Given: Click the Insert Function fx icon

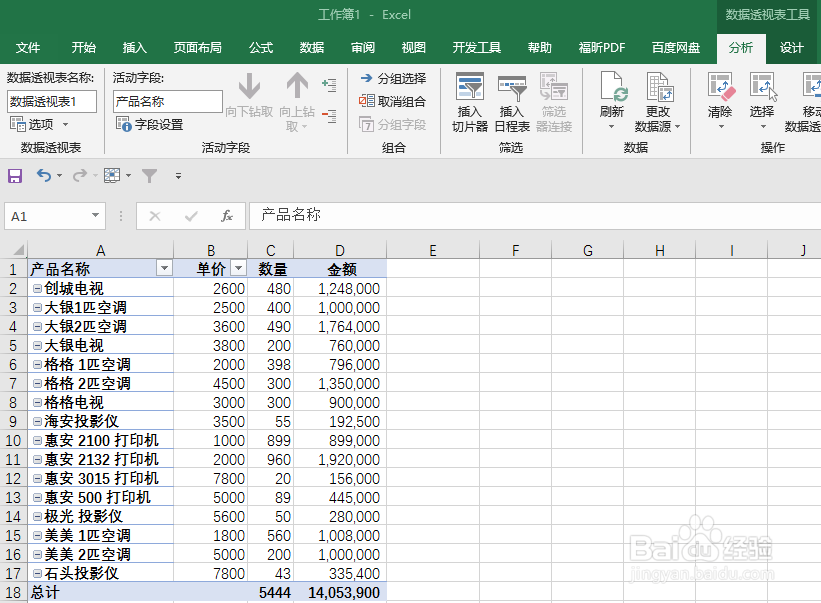Looking at the screenshot, I should (x=226, y=216).
